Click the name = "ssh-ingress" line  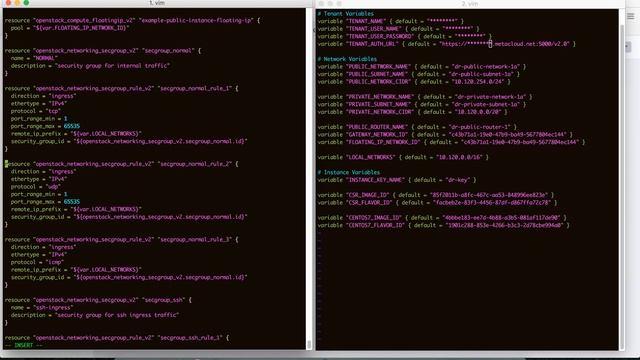[42, 307]
